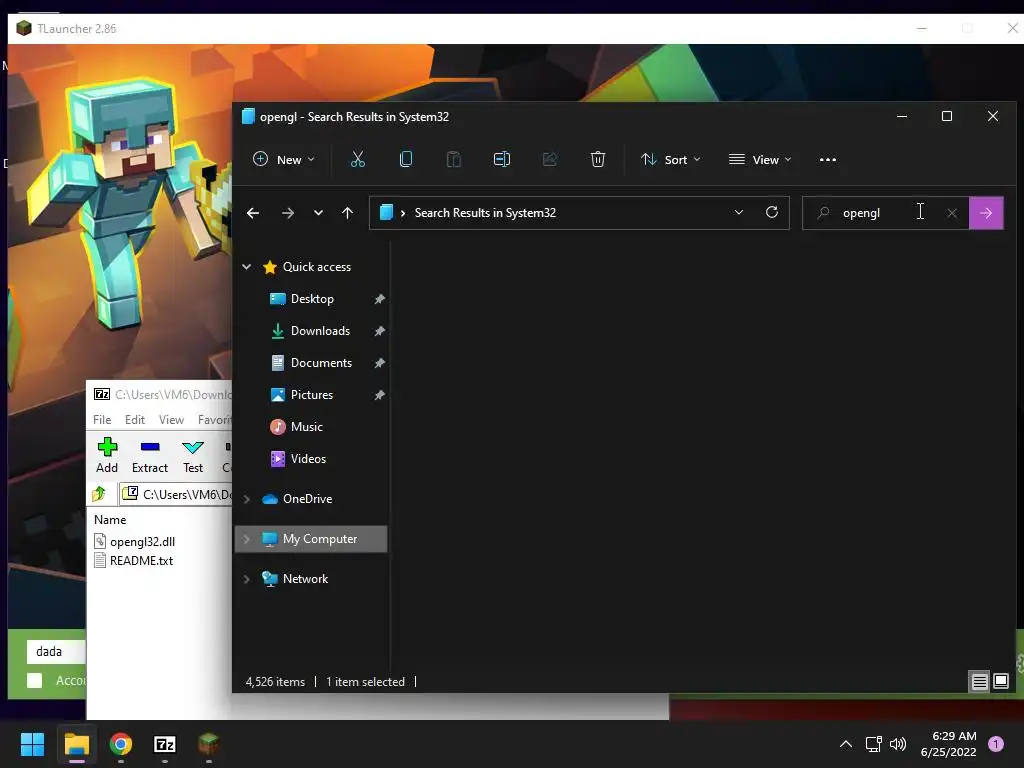Go up a folder in 7-Zip
The width and height of the screenshot is (1024, 768).
[99, 494]
